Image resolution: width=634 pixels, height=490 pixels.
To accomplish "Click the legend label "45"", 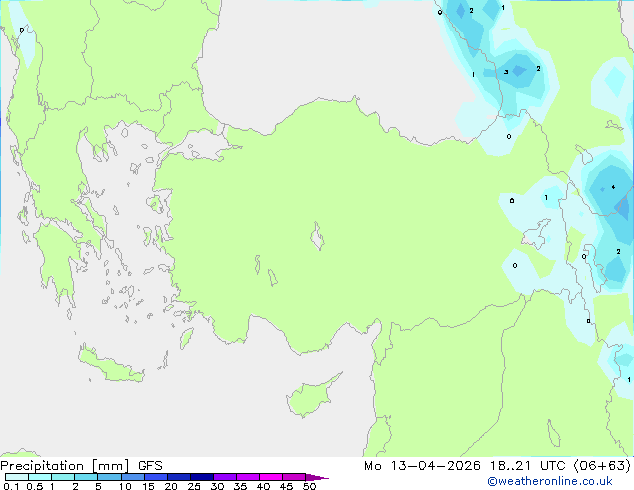I will click(x=286, y=486).
